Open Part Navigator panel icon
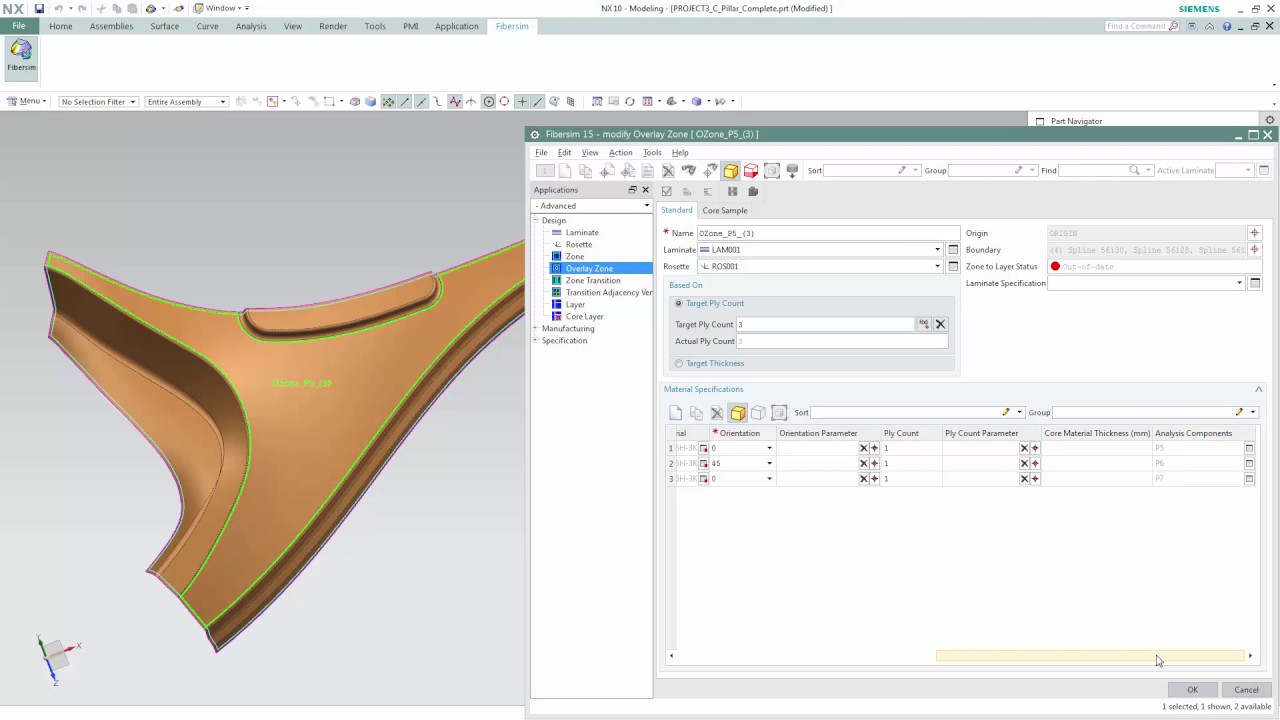Viewport: 1280px width, 720px height. 1040,121
